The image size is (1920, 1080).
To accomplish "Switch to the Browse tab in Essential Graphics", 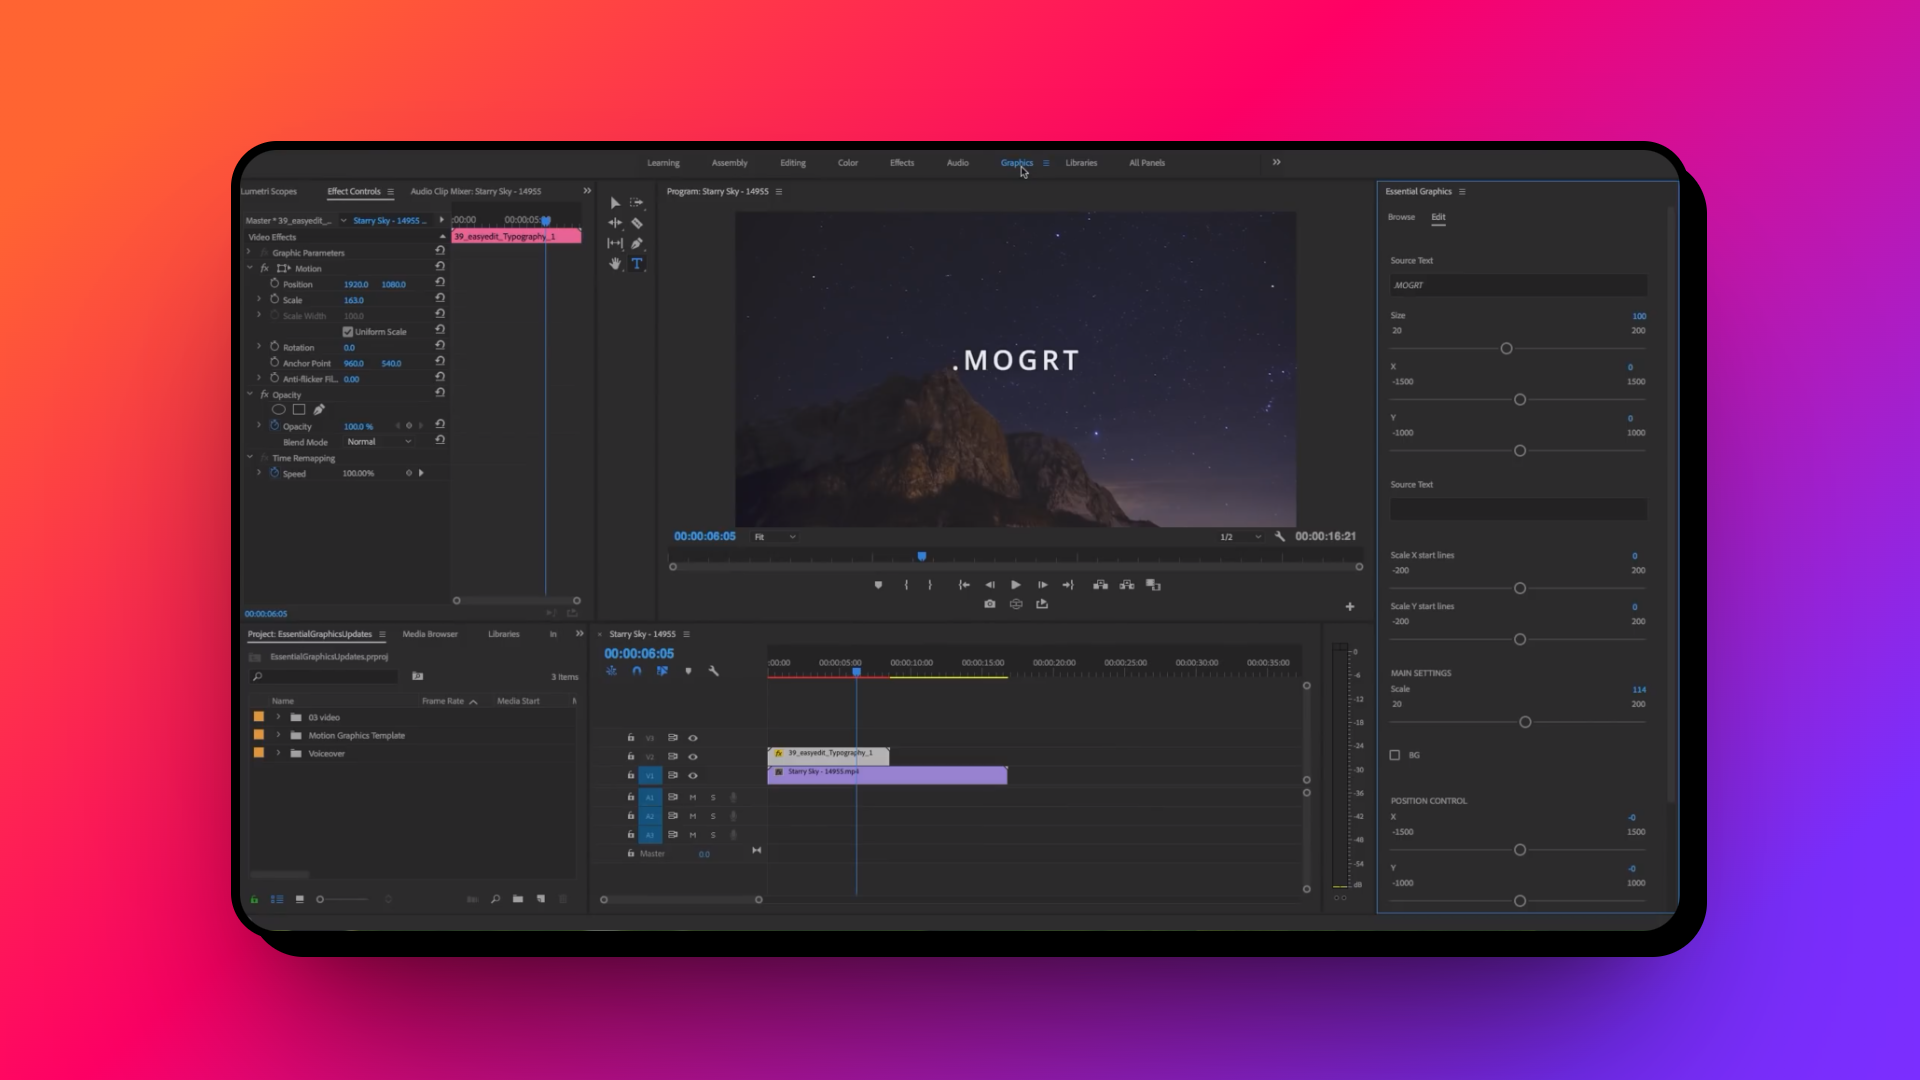I will pos(1401,217).
